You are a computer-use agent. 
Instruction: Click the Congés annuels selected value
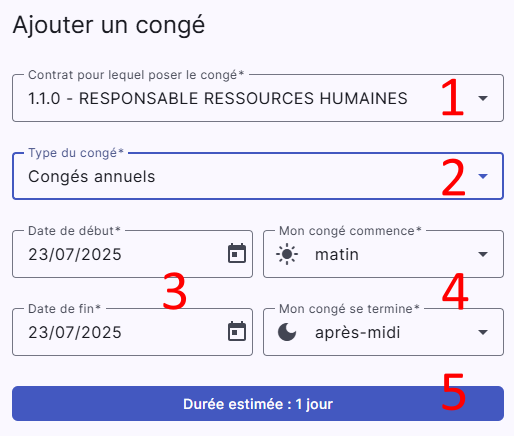pyautogui.click(x=92, y=176)
